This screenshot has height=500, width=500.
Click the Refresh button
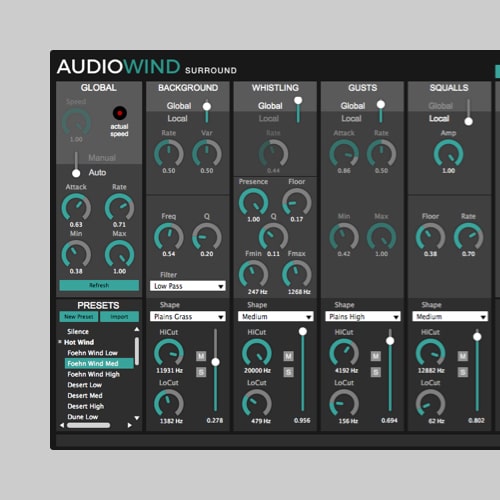[x=99, y=285]
